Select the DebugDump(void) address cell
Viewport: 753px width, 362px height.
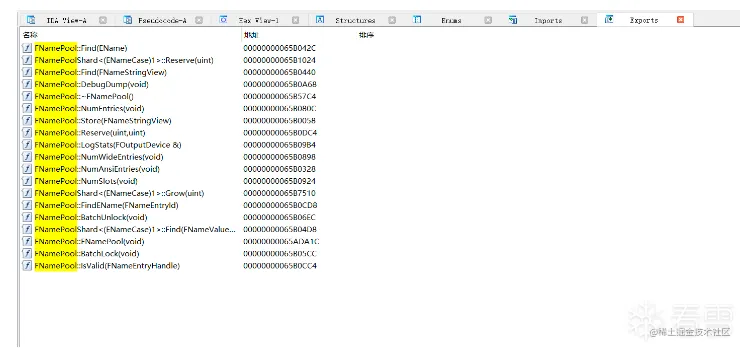click(280, 84)
